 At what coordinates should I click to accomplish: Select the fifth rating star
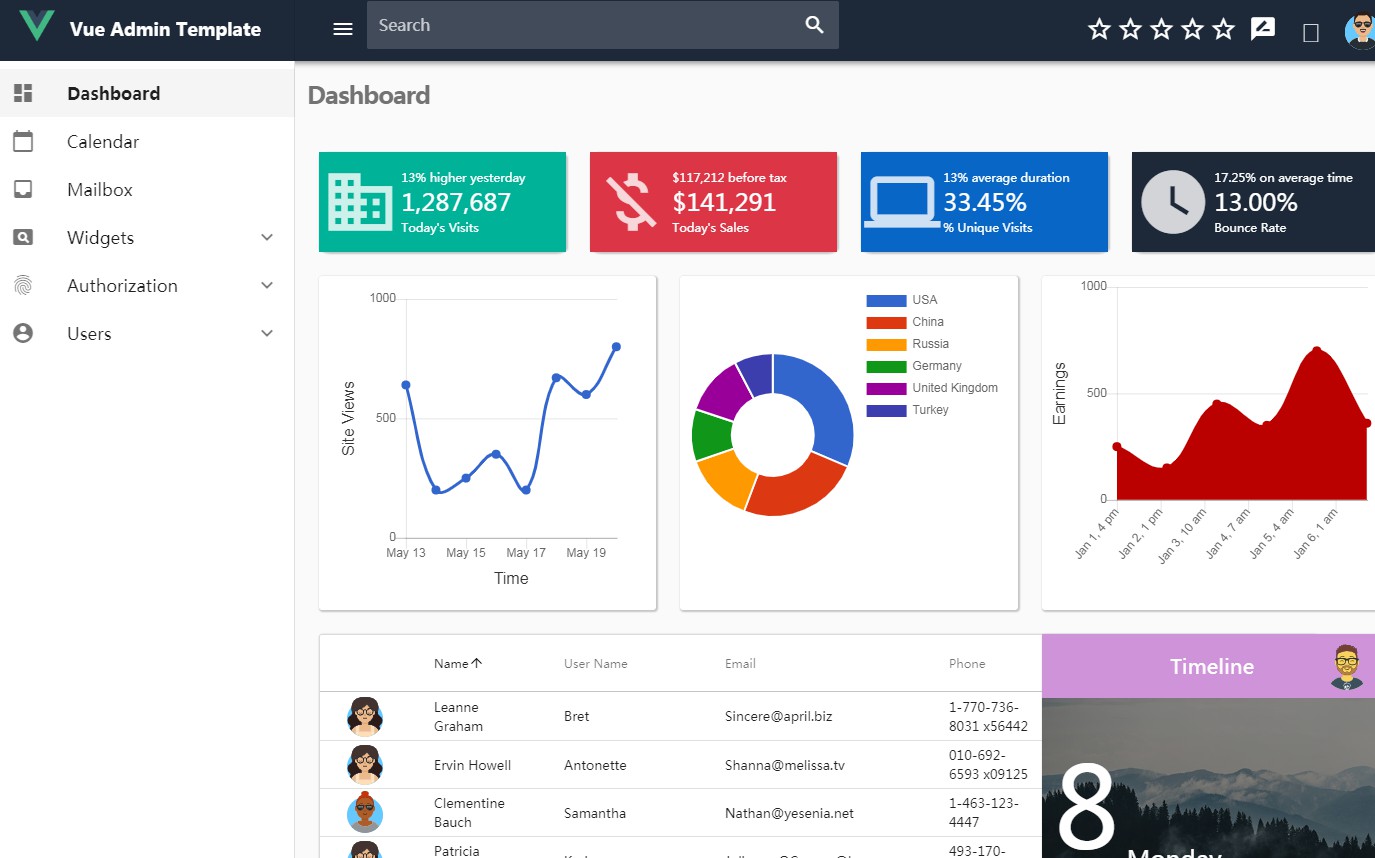[1223, 29]
